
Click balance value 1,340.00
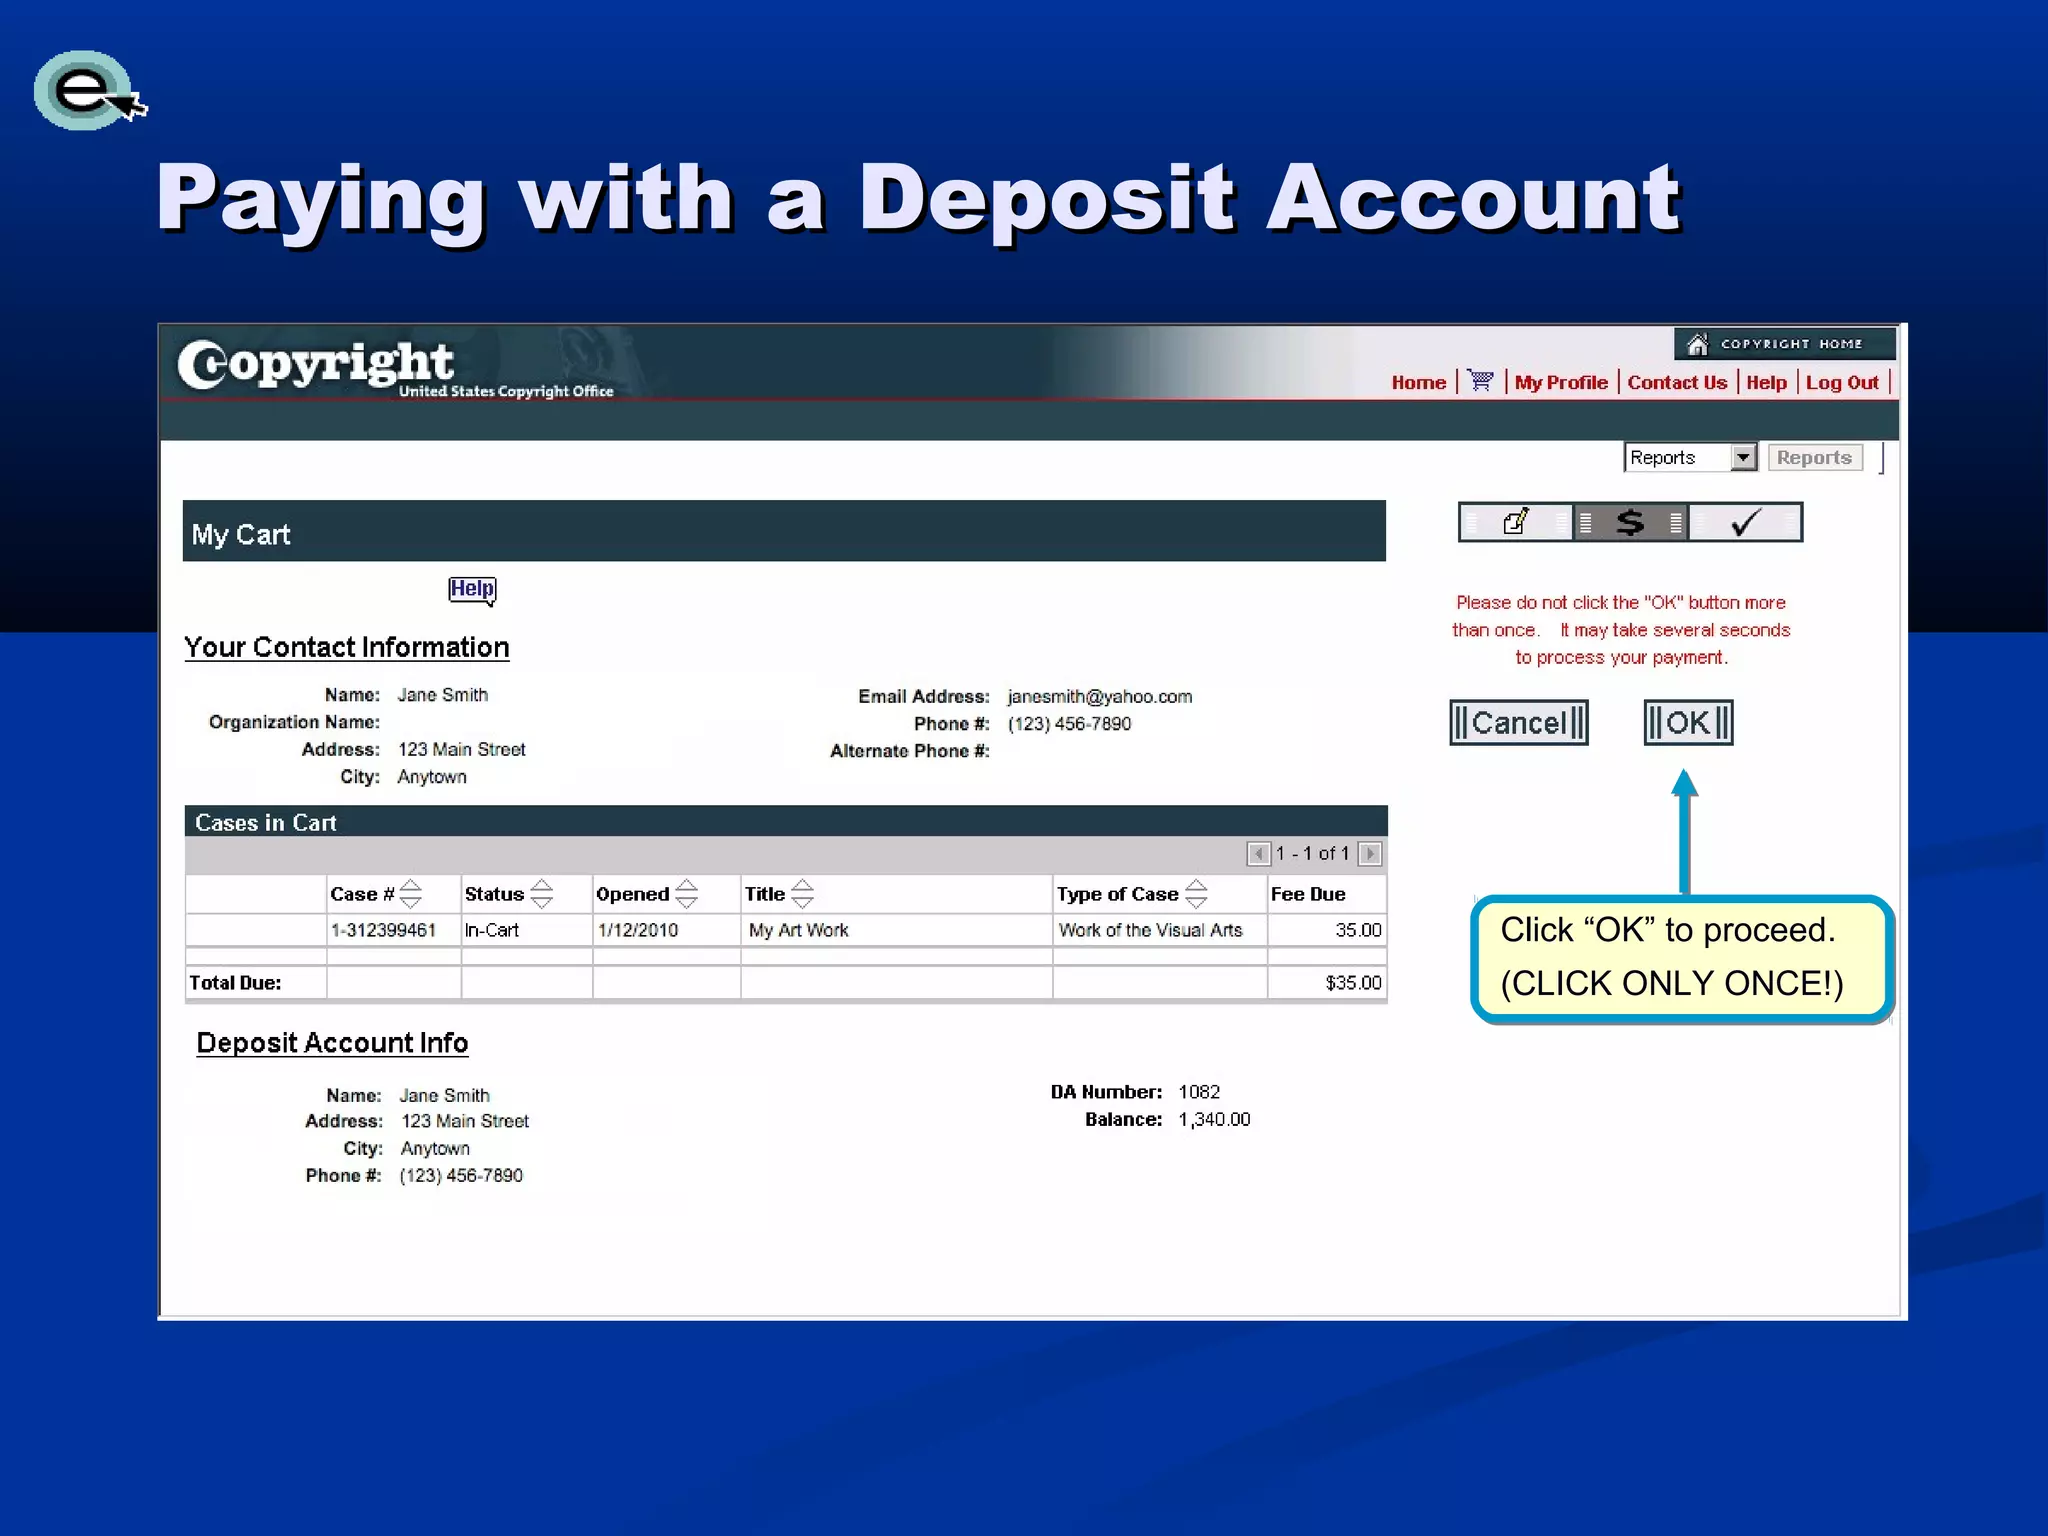click(x=1214, y=1119)
